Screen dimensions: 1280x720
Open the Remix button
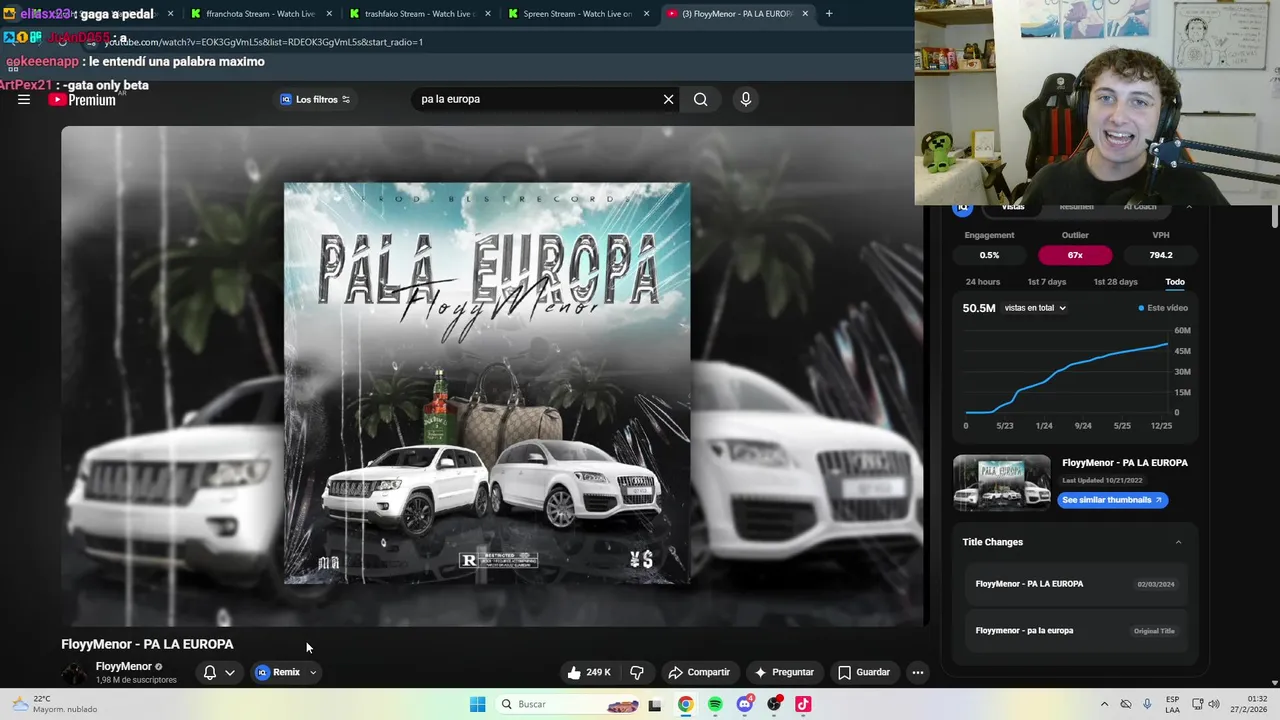[x=278, y=672]
